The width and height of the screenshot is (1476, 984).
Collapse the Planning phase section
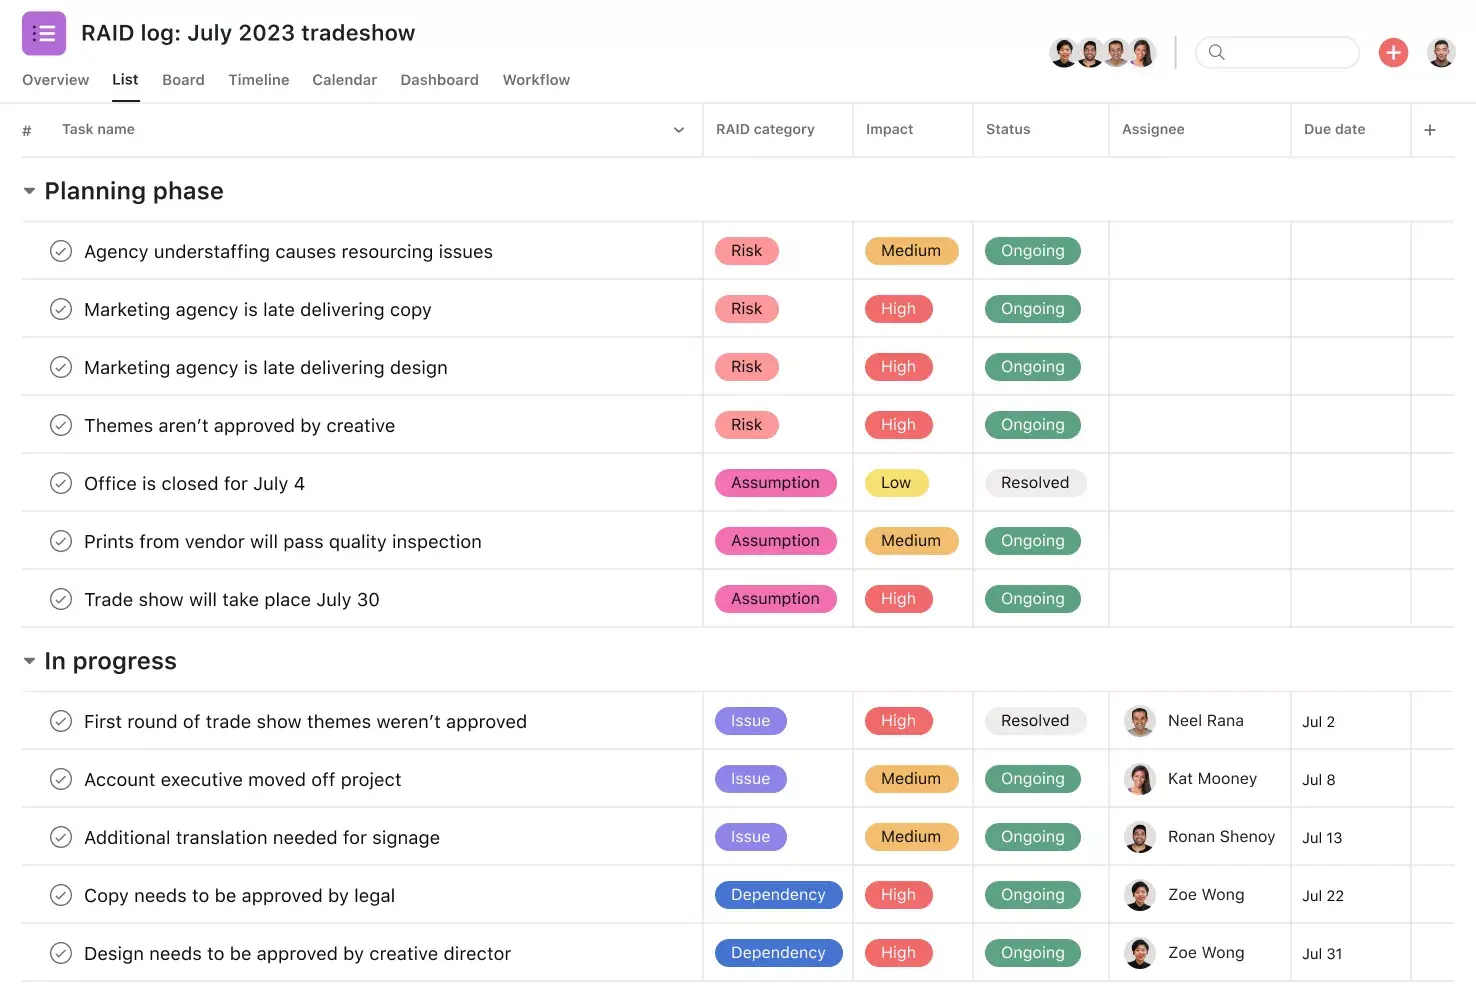pyautogui.click(x=29, y=191)
